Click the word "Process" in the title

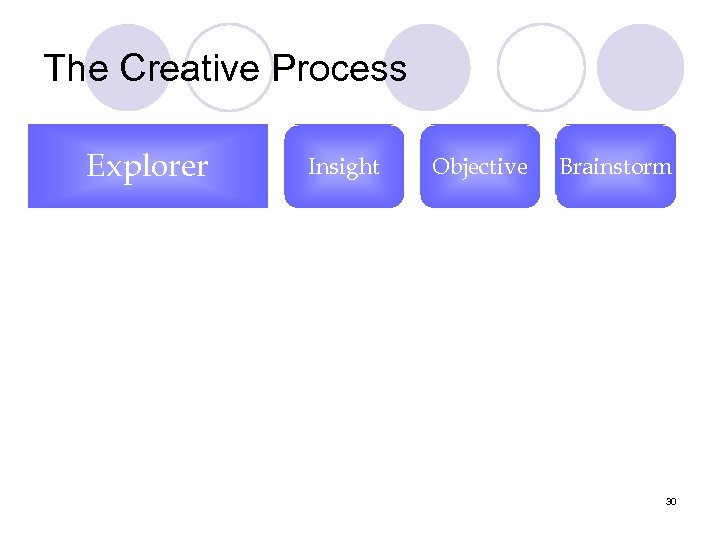pos(339,69)
